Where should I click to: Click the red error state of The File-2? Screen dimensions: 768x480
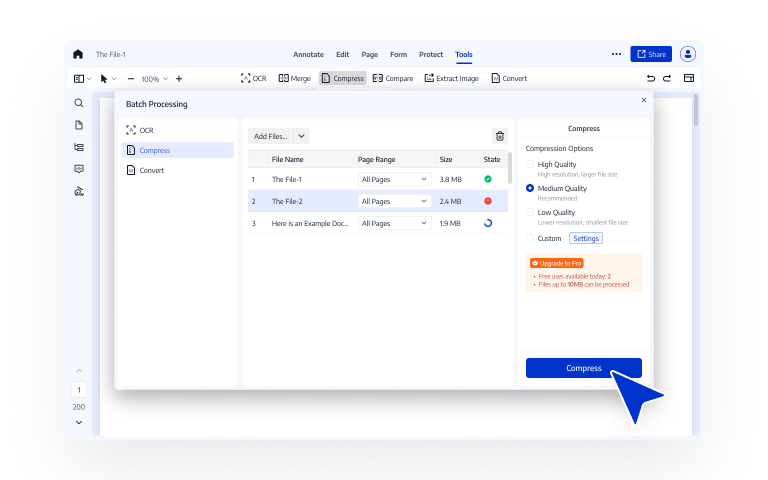tap(488, 201)
